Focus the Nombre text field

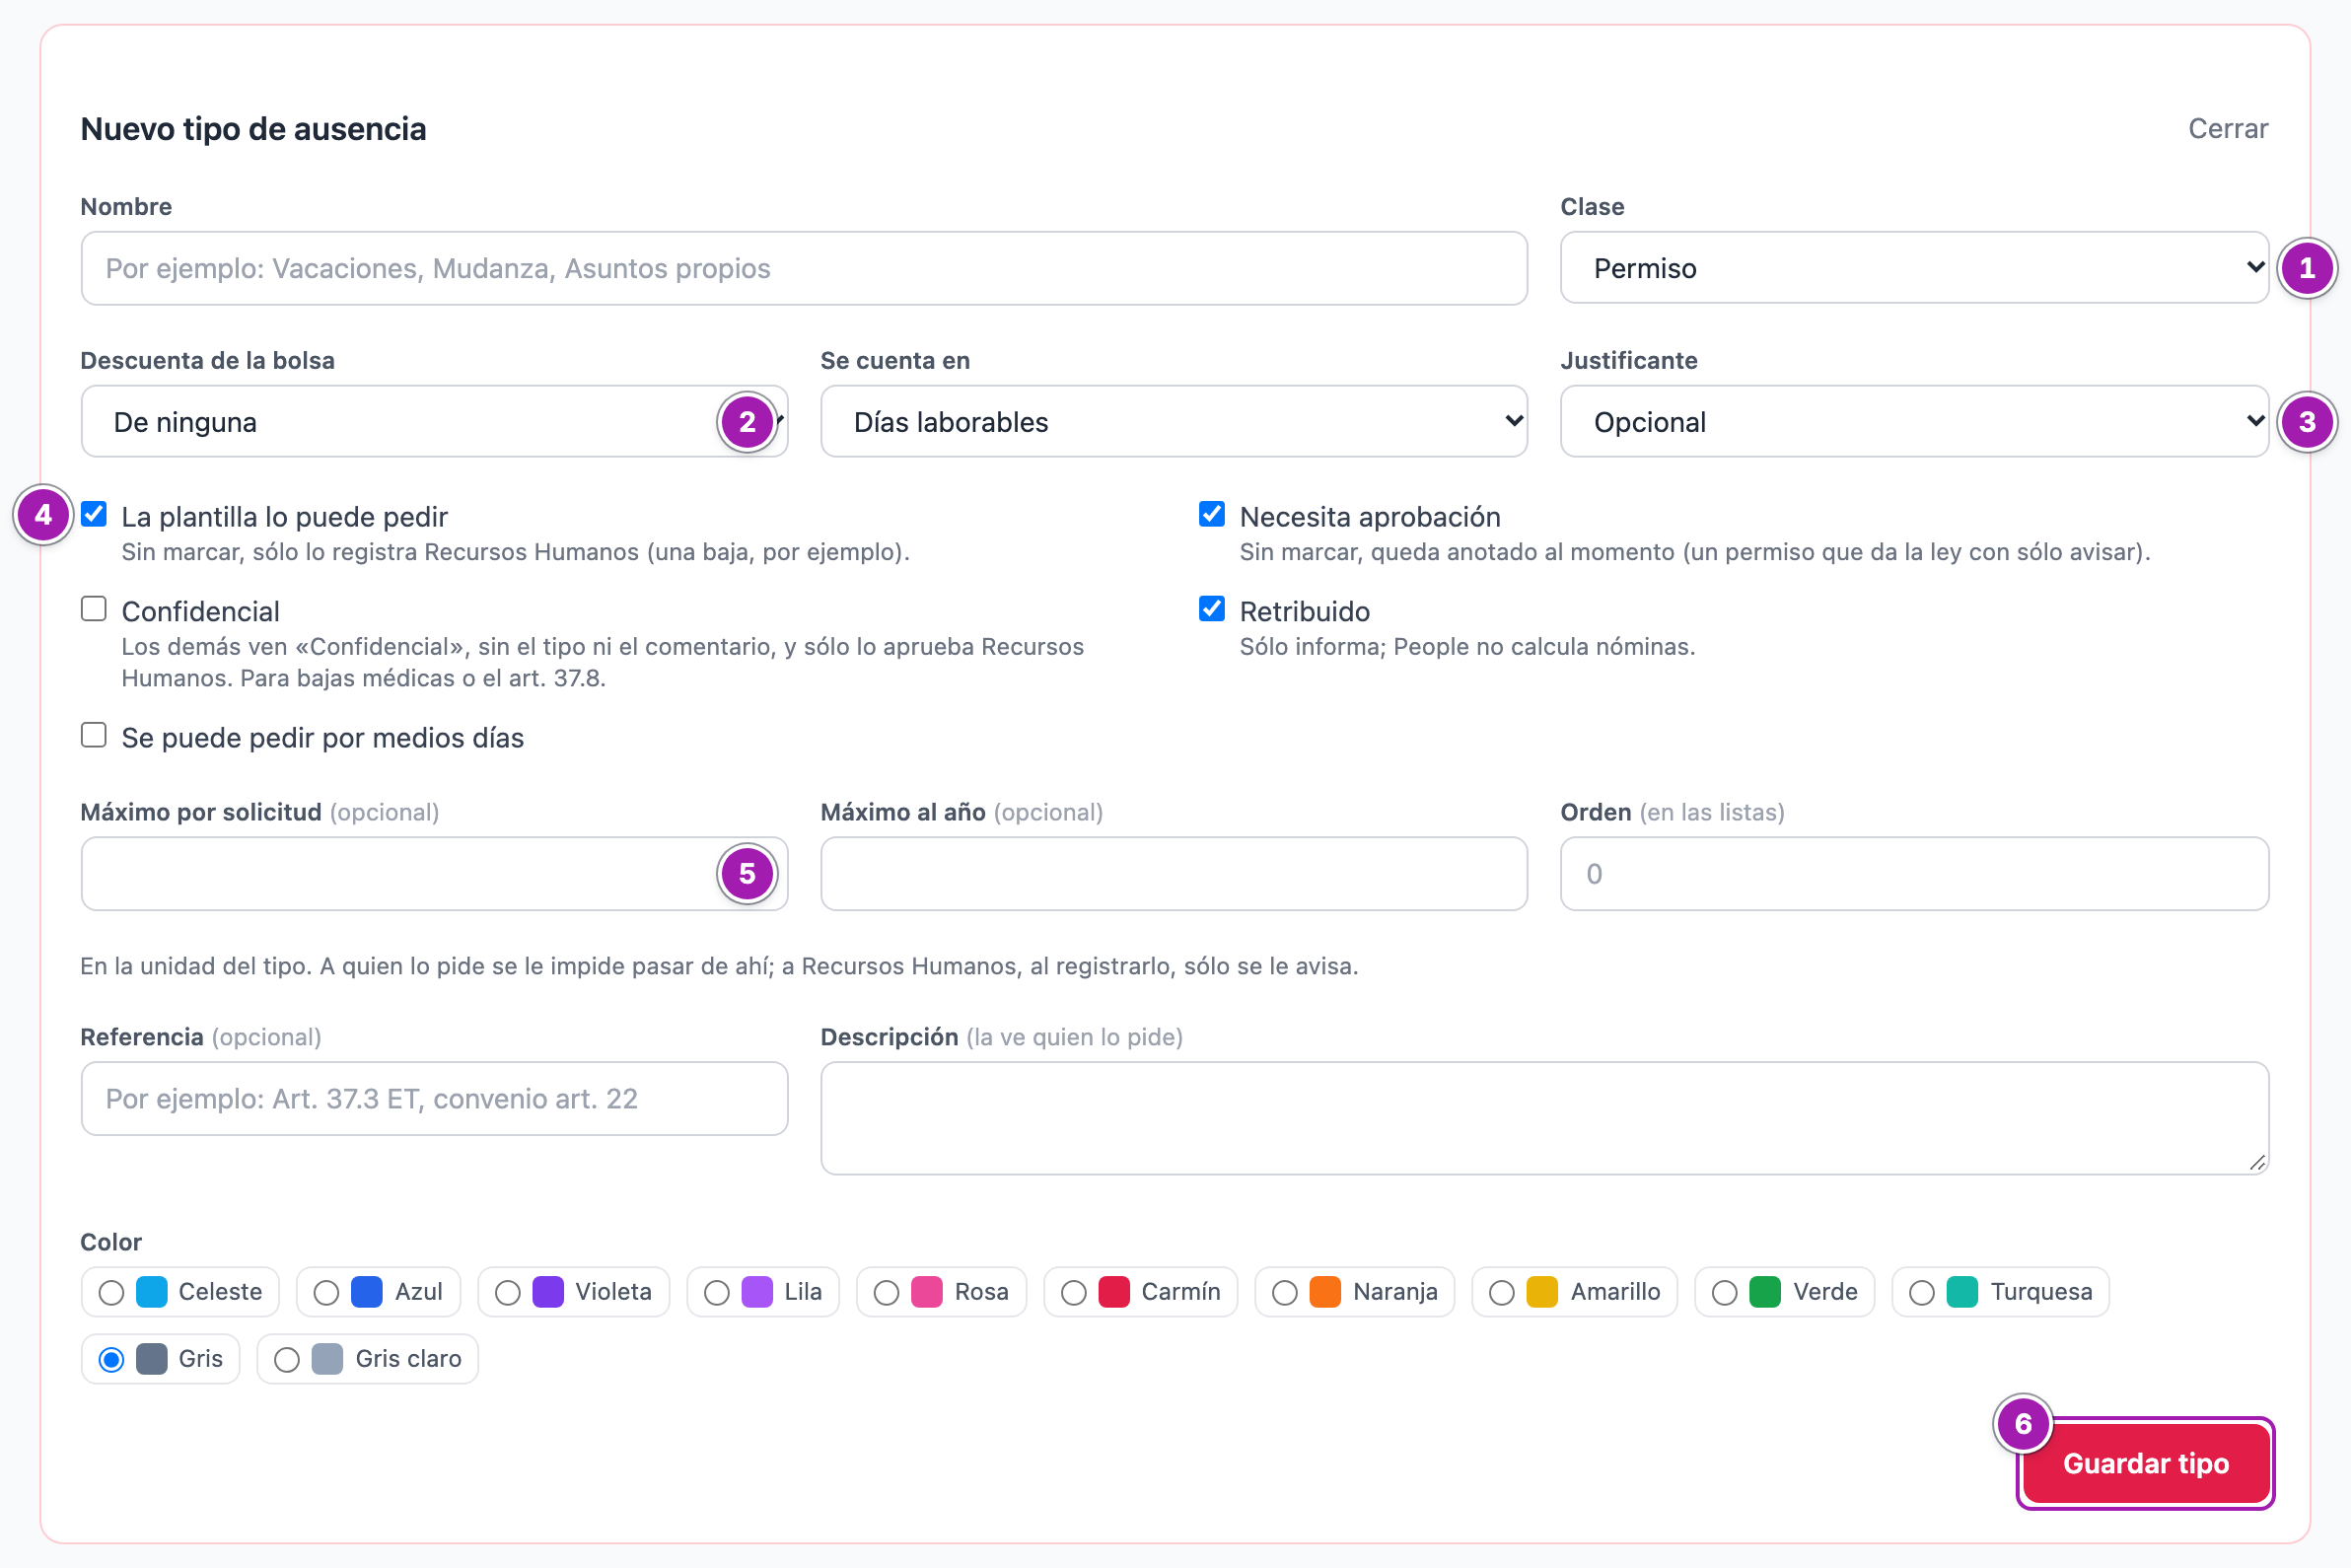pos(804,268)
